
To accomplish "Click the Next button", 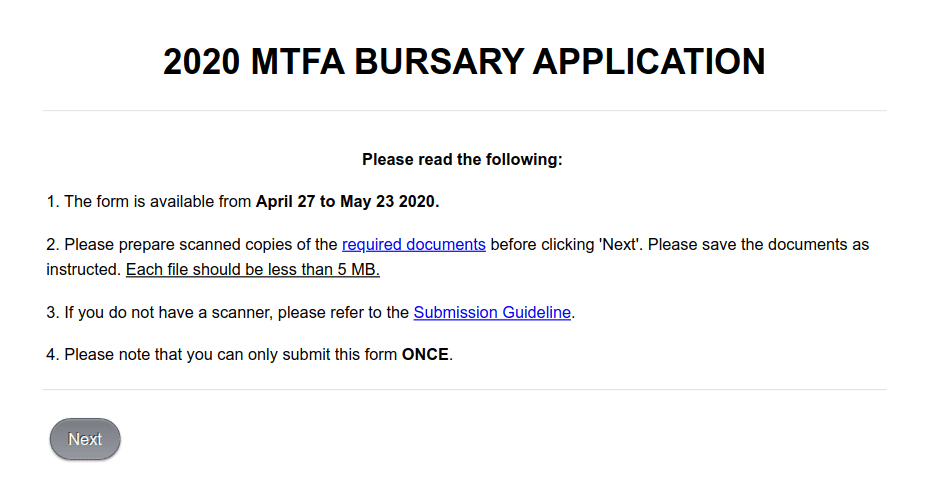I will (85, 440).
